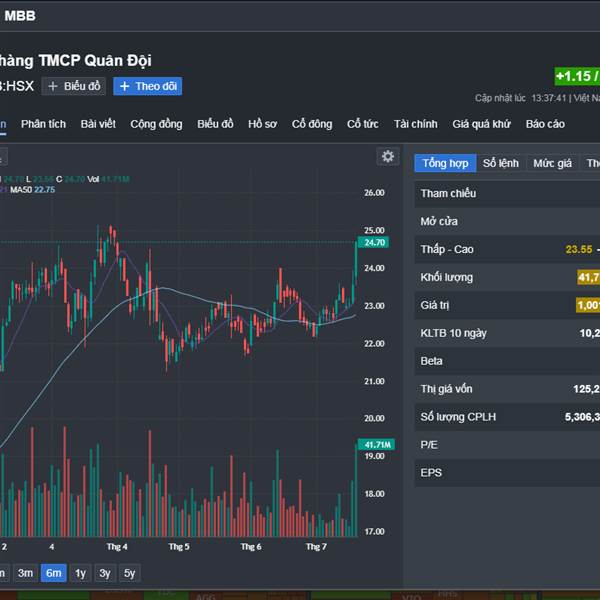Open the Bài viết tab

point(98,124)
